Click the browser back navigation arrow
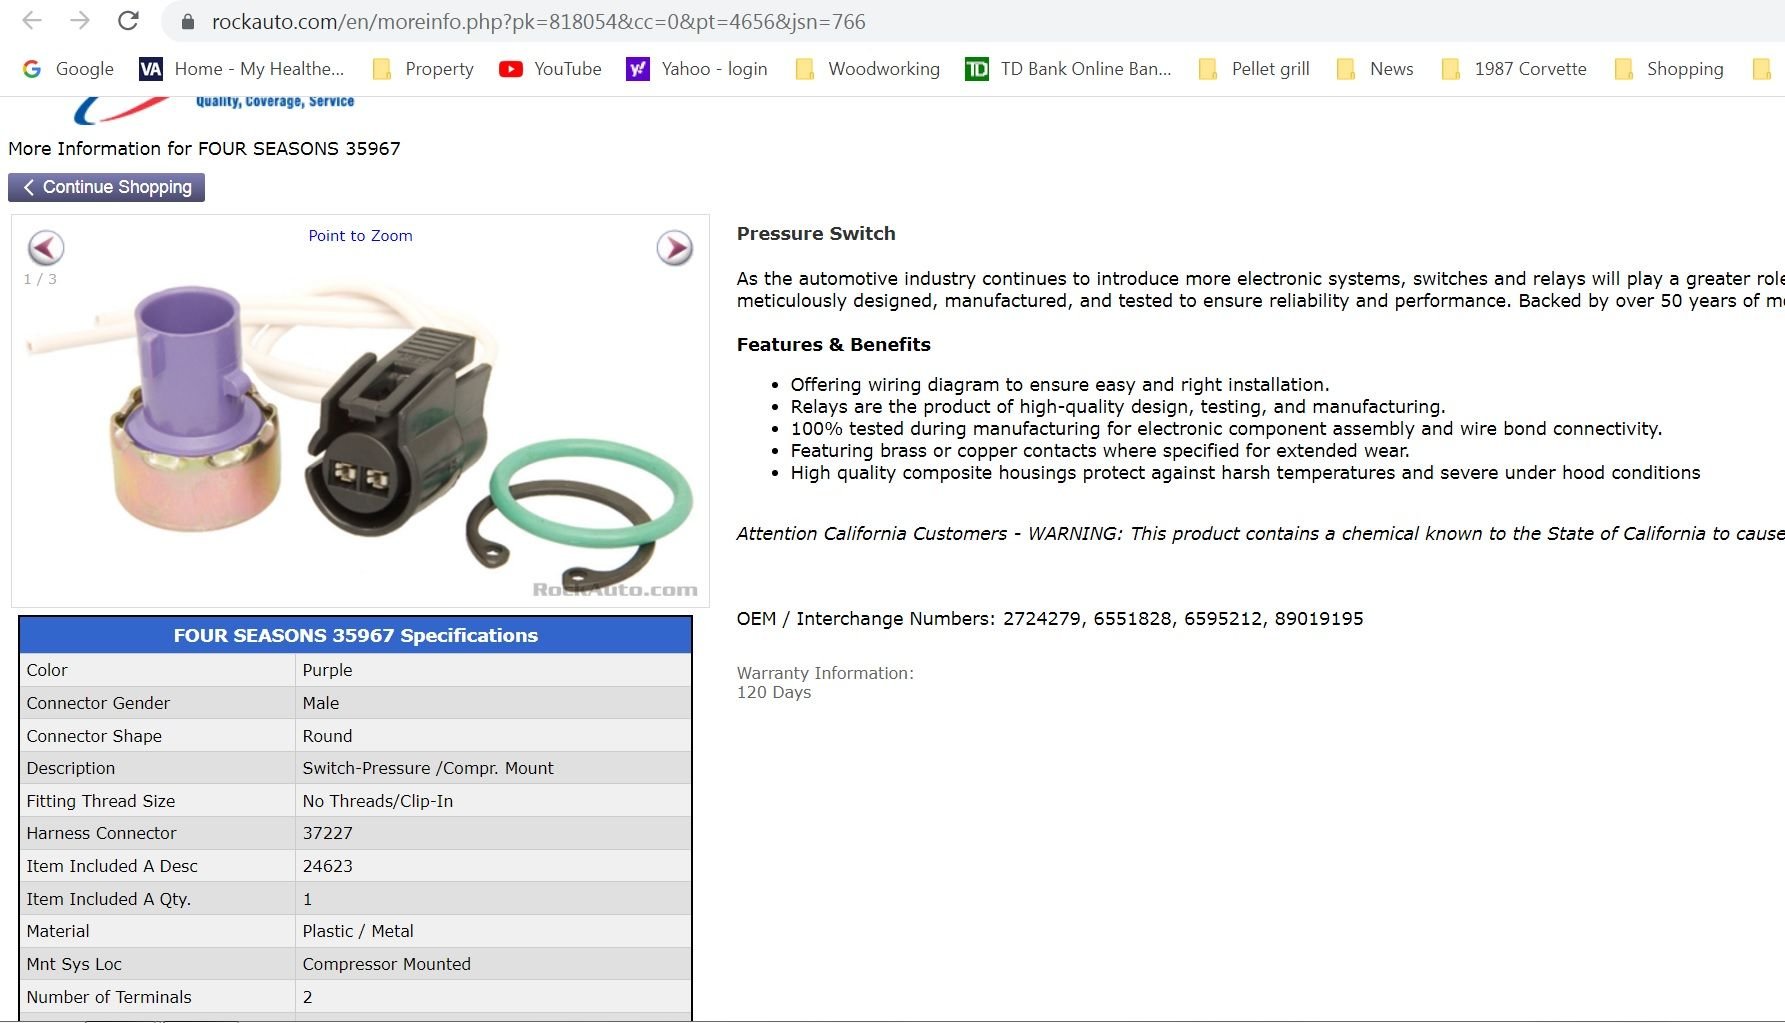 [32, 21]
